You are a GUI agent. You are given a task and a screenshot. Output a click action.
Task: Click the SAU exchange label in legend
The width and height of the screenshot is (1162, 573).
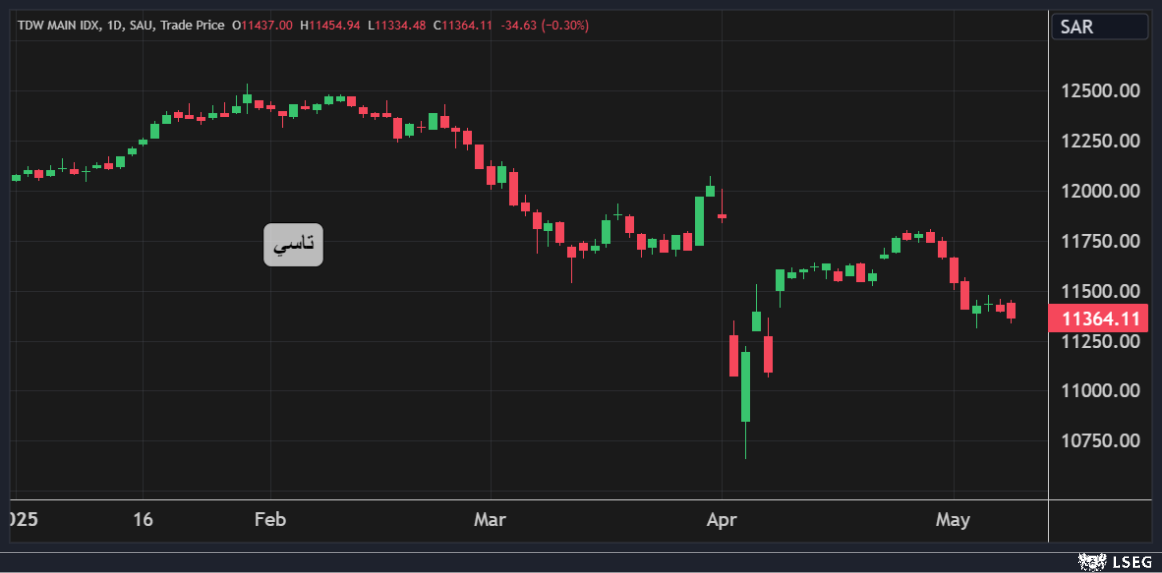(x=142, y=25)
